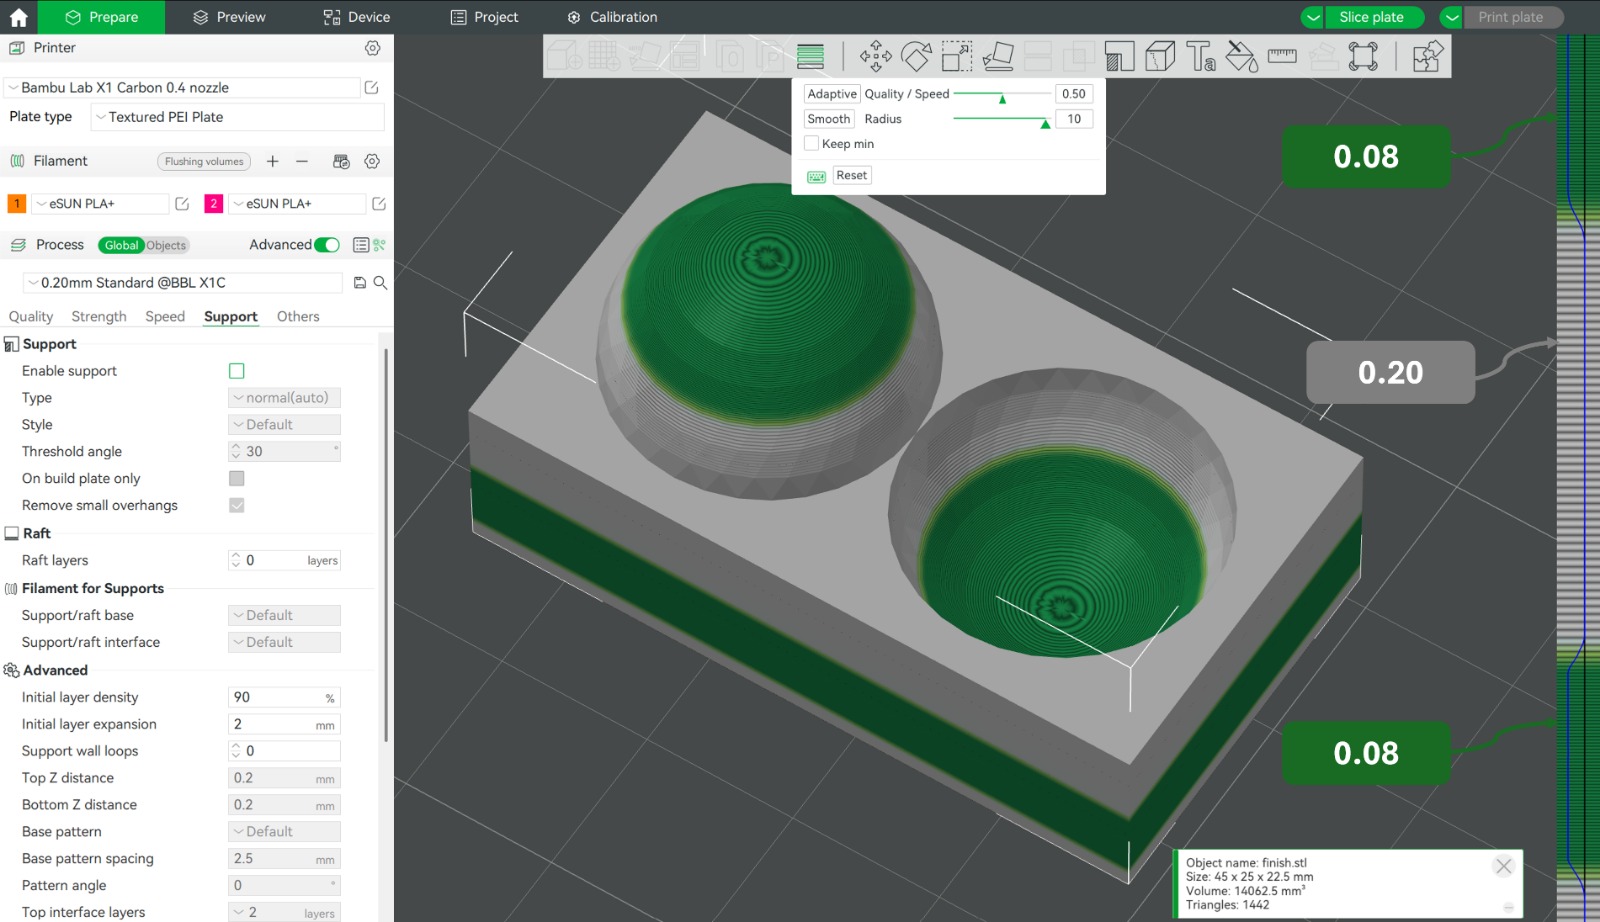The height and width of the screenshot is (922, 1600).
Task: Click the keyboard shortcut icon next to Reset
Action: tap(817, 176)
